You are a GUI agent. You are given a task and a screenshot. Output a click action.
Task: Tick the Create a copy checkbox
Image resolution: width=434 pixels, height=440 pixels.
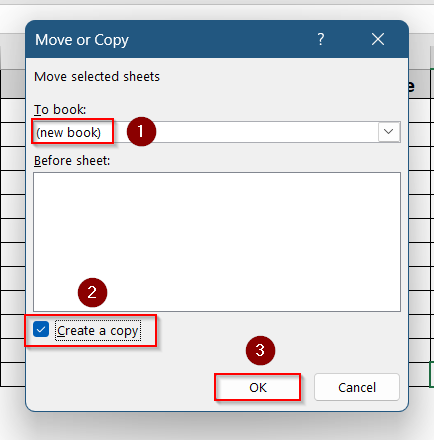pos(41,330)
